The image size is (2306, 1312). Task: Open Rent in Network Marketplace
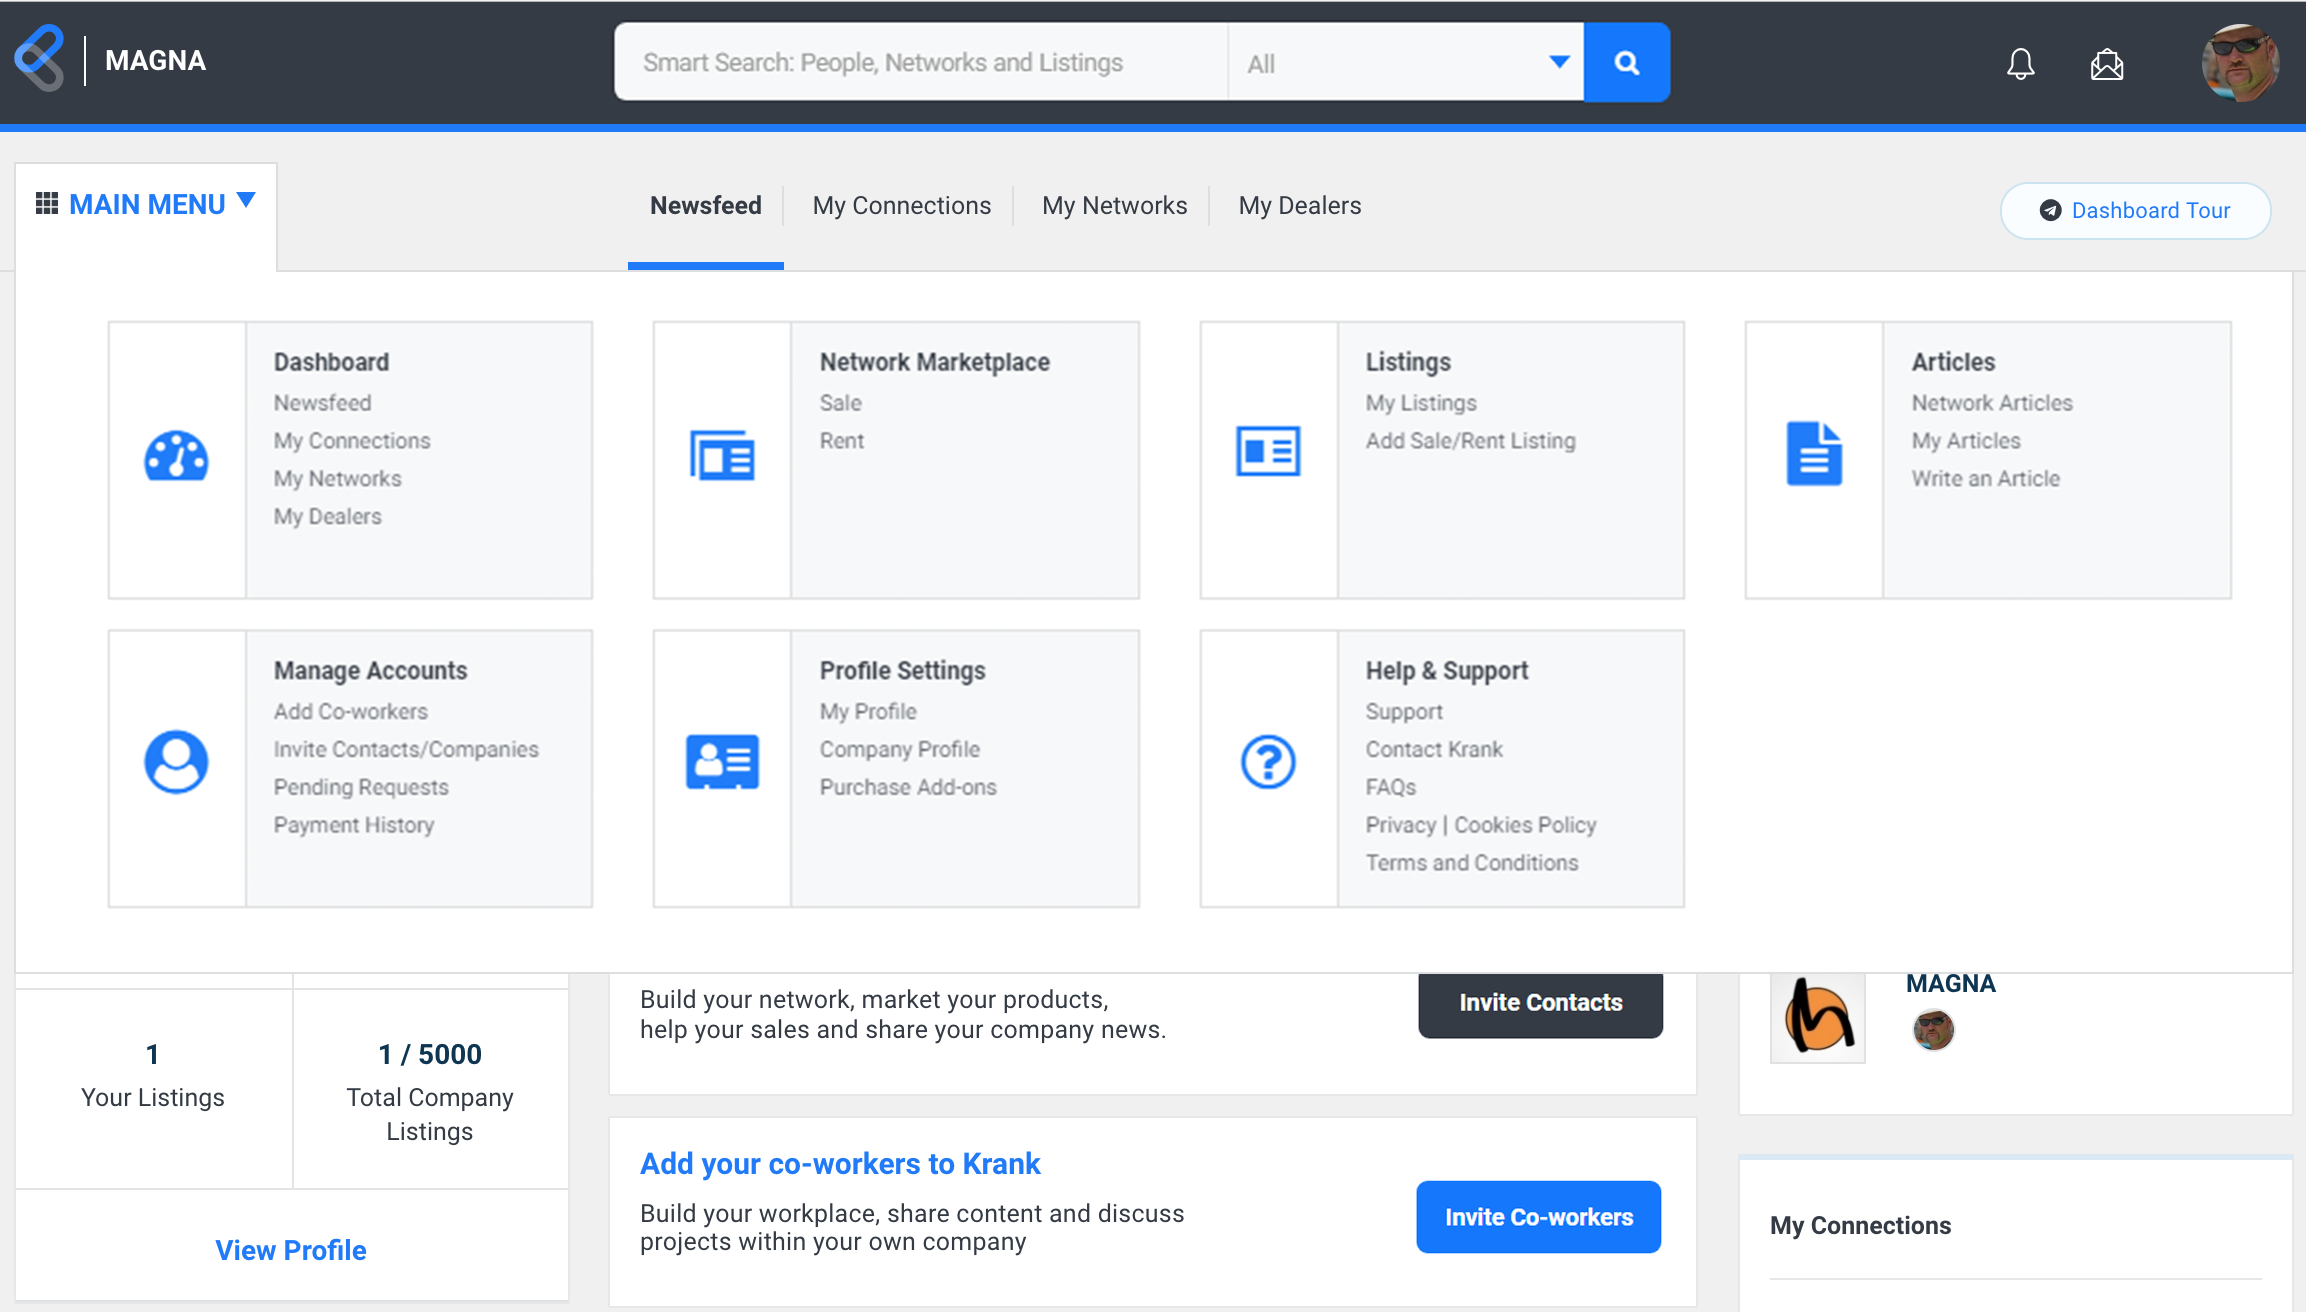(x=842, y=441)
